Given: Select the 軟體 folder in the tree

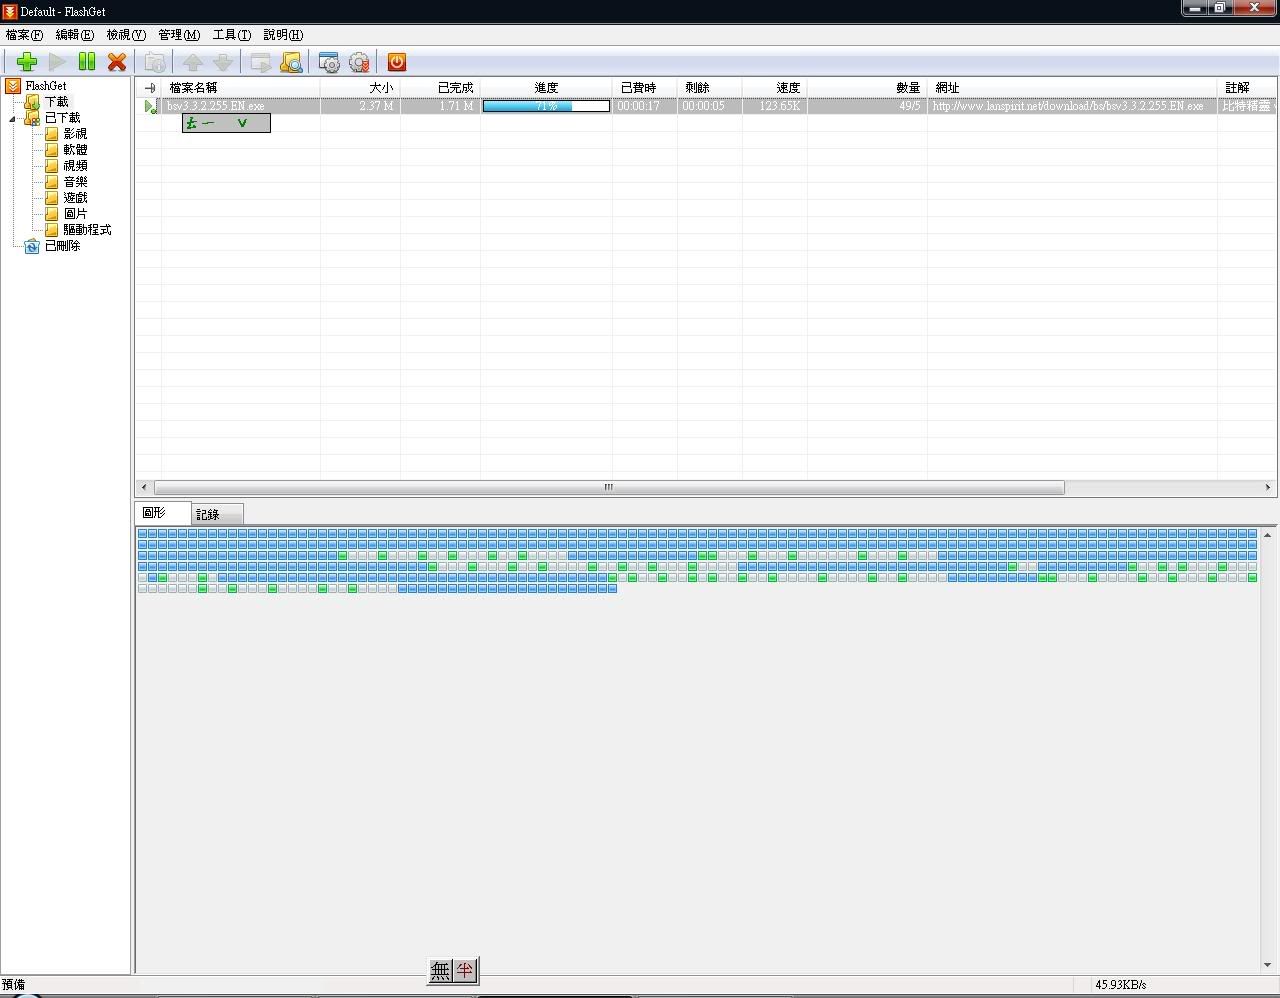Looking at the screenshot, I should [x=75, y=150].
